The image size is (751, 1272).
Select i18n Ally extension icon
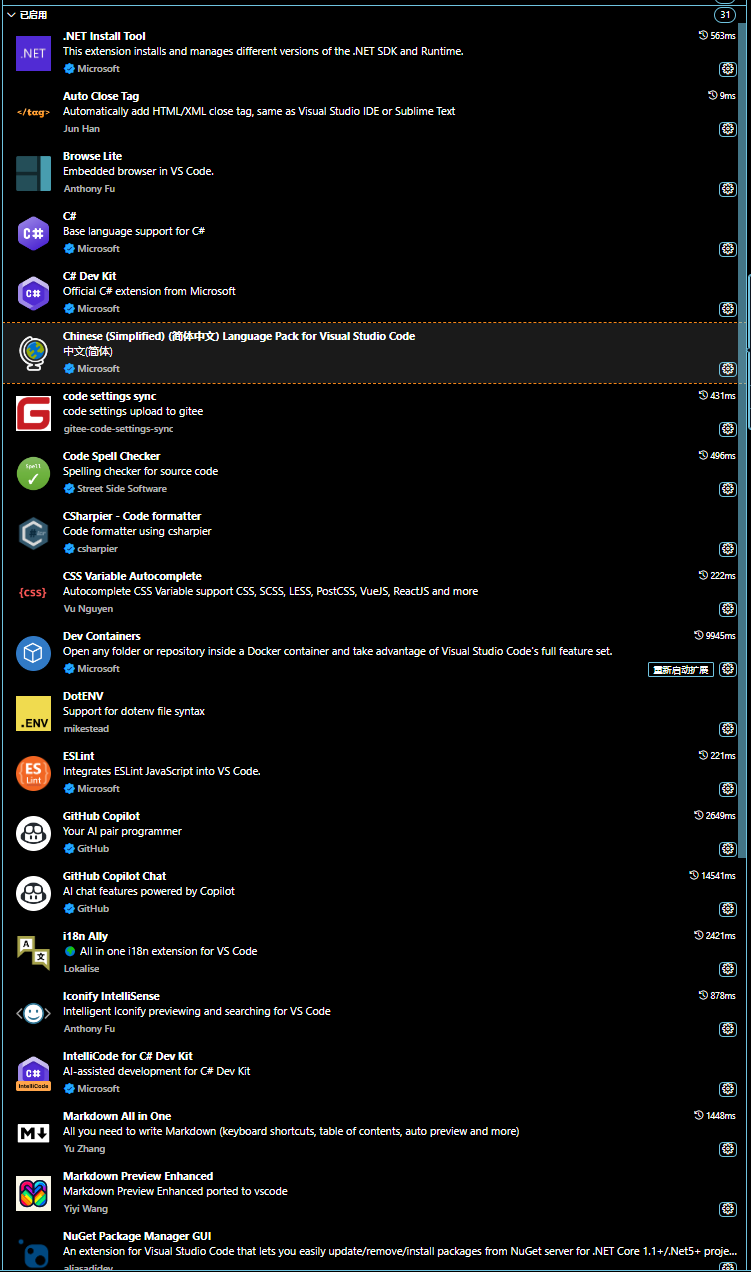(33, 953)
